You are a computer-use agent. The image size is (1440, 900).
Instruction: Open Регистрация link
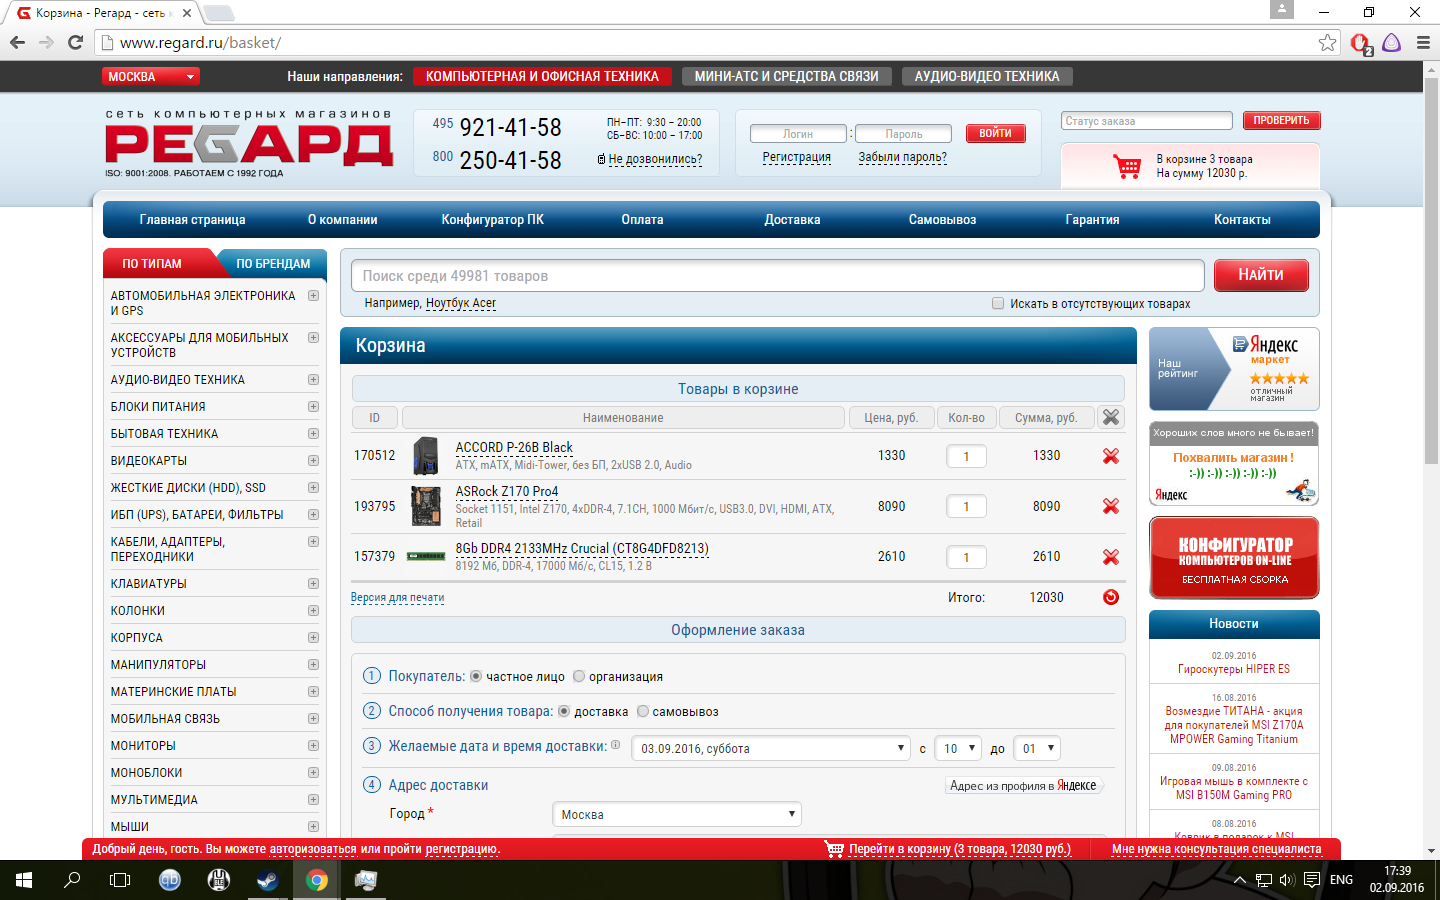(x=797, y=158)
